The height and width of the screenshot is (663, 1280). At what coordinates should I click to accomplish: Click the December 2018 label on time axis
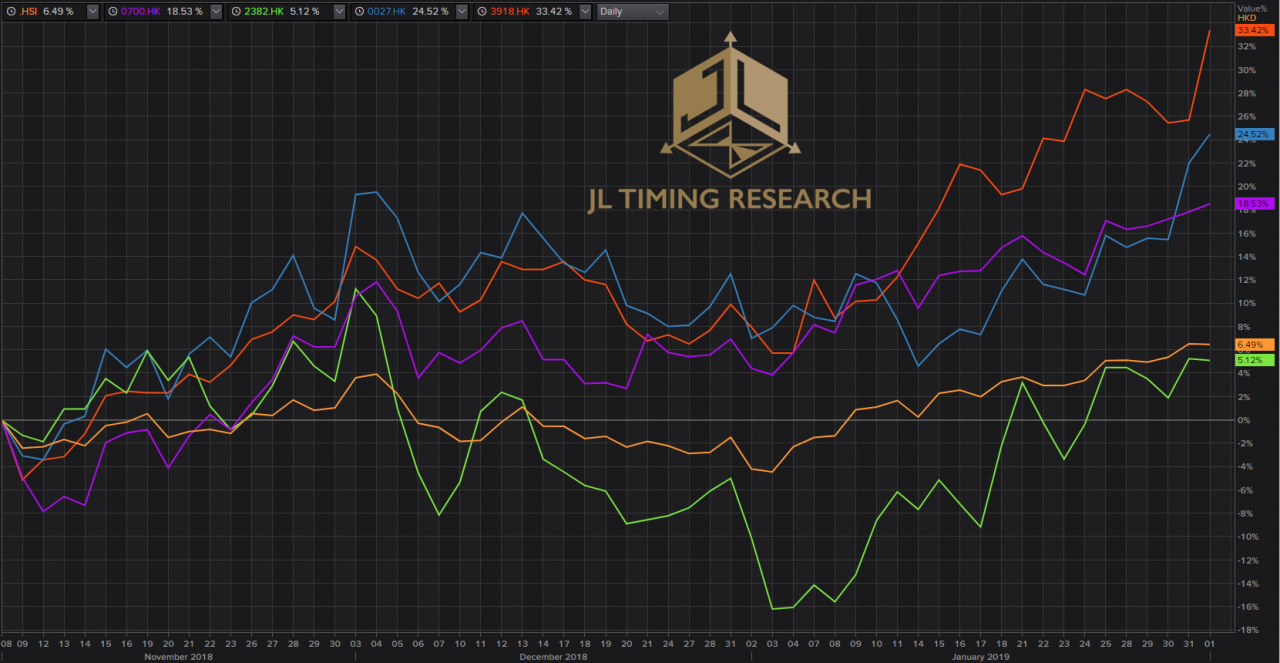[x=553, y=657]
